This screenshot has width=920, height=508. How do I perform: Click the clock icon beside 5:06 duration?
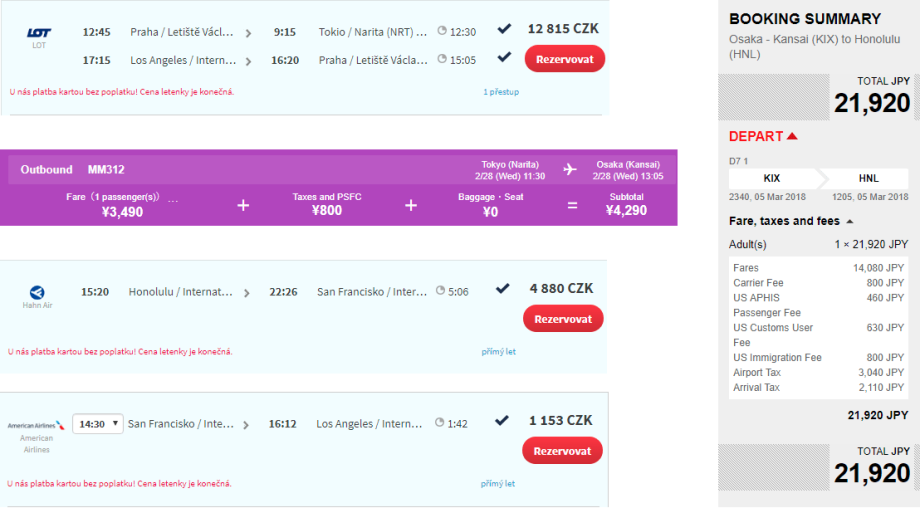tap(441, 291)
